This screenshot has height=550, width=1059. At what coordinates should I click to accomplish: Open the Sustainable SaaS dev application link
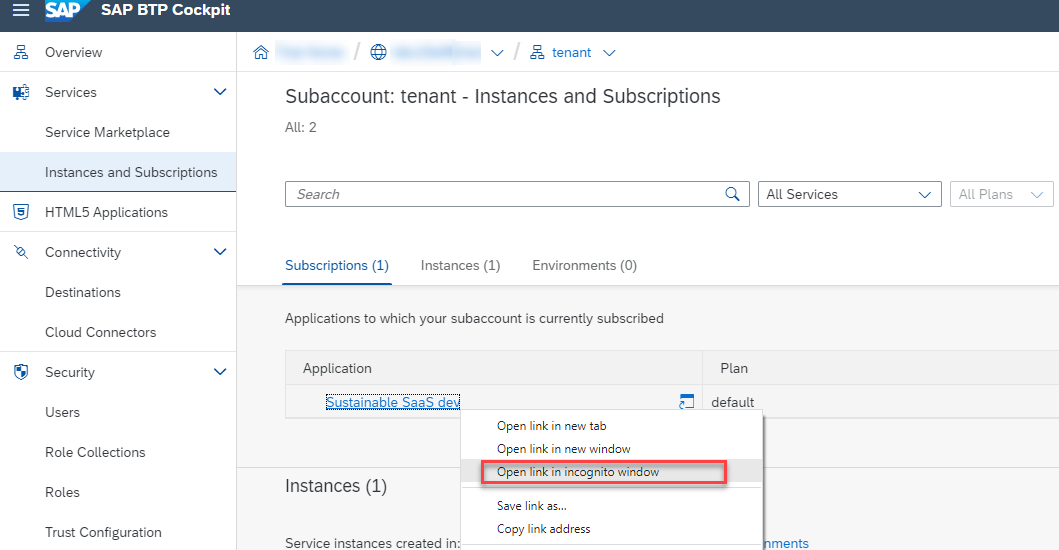coord(393,402)
